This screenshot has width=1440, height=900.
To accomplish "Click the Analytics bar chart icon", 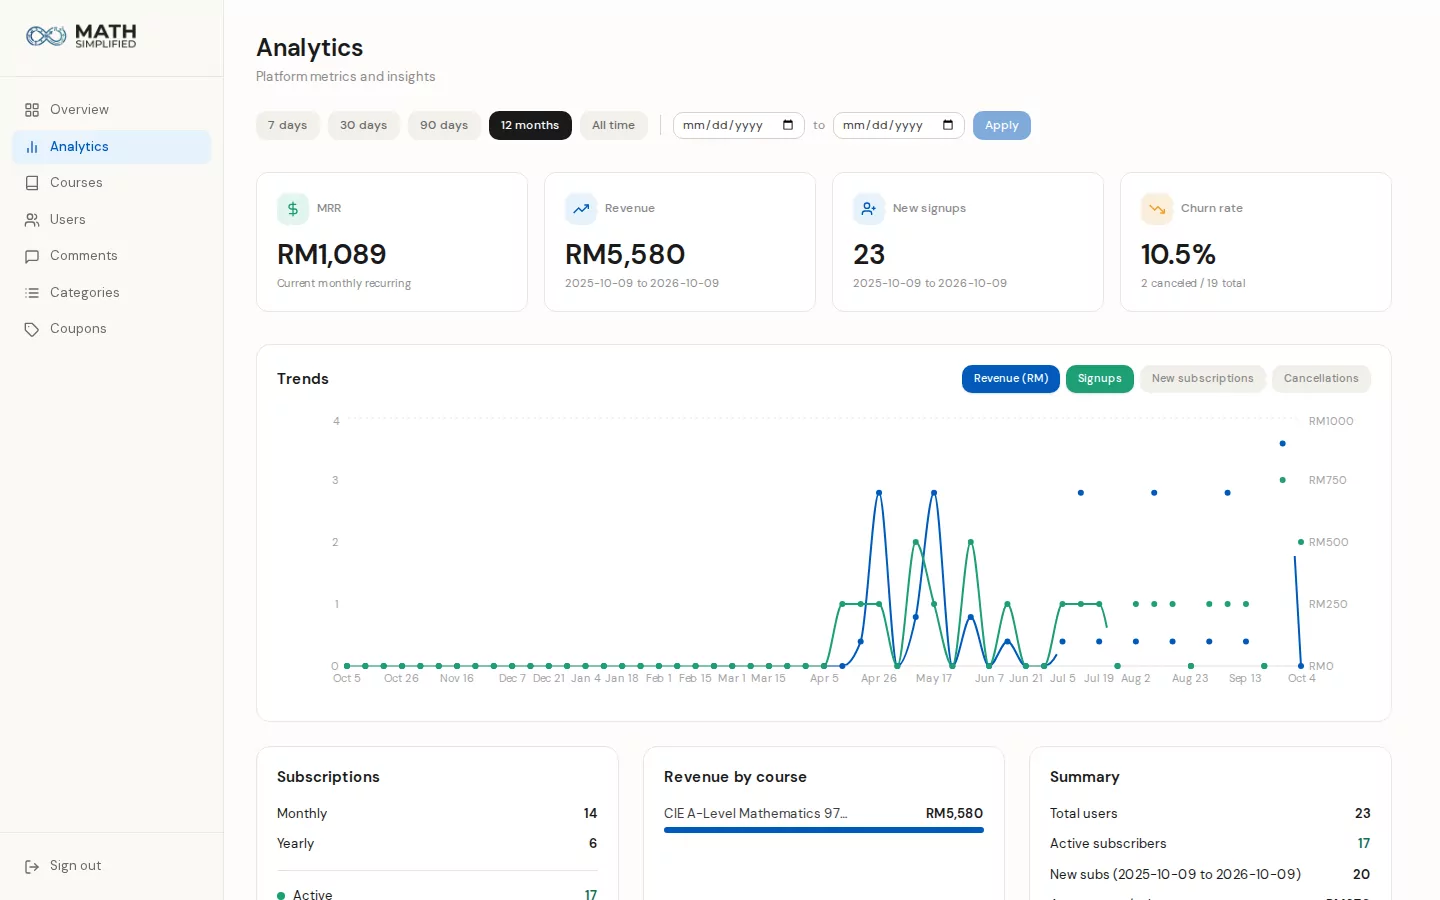I will [x=32, y=147].
